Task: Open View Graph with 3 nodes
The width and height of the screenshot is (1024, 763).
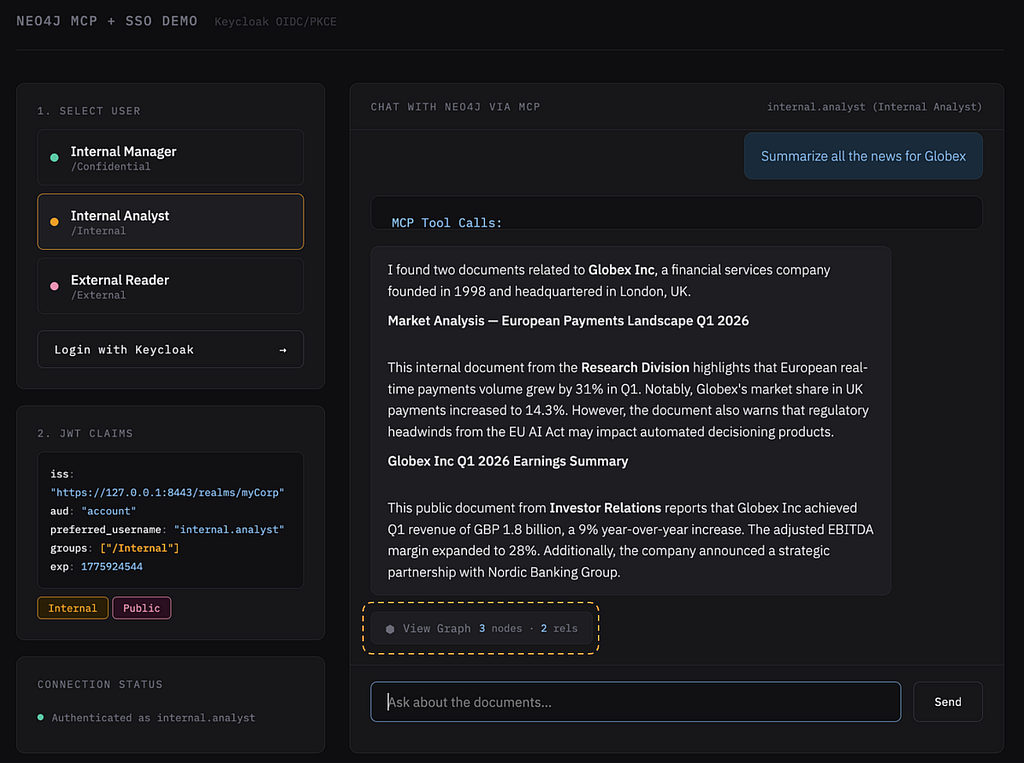Action: pyautogui.click(x=481, y=628)
